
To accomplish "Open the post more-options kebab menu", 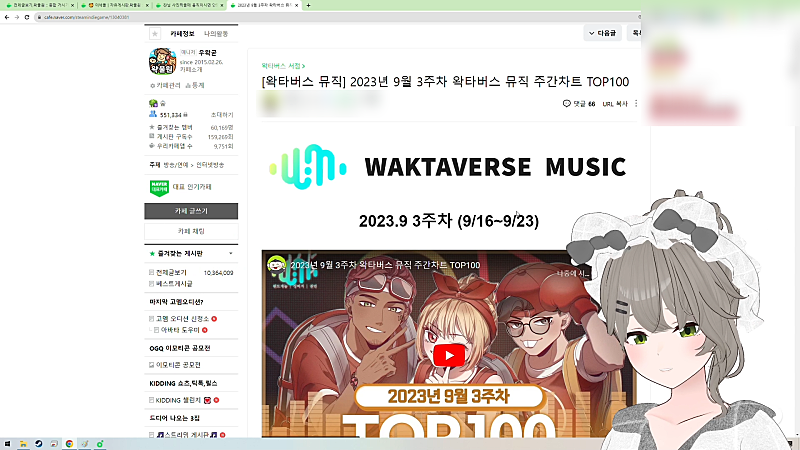I will (636, 104).
